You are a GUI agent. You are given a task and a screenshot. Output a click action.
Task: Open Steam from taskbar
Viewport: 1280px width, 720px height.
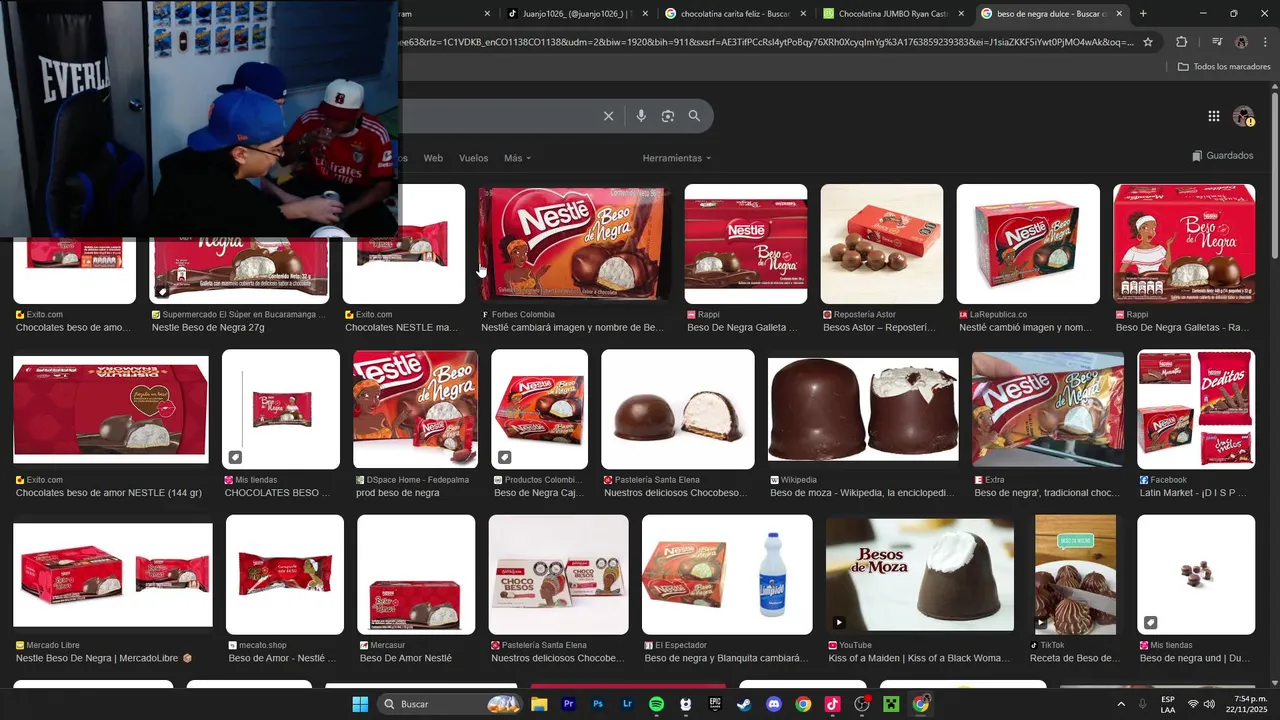744,704
